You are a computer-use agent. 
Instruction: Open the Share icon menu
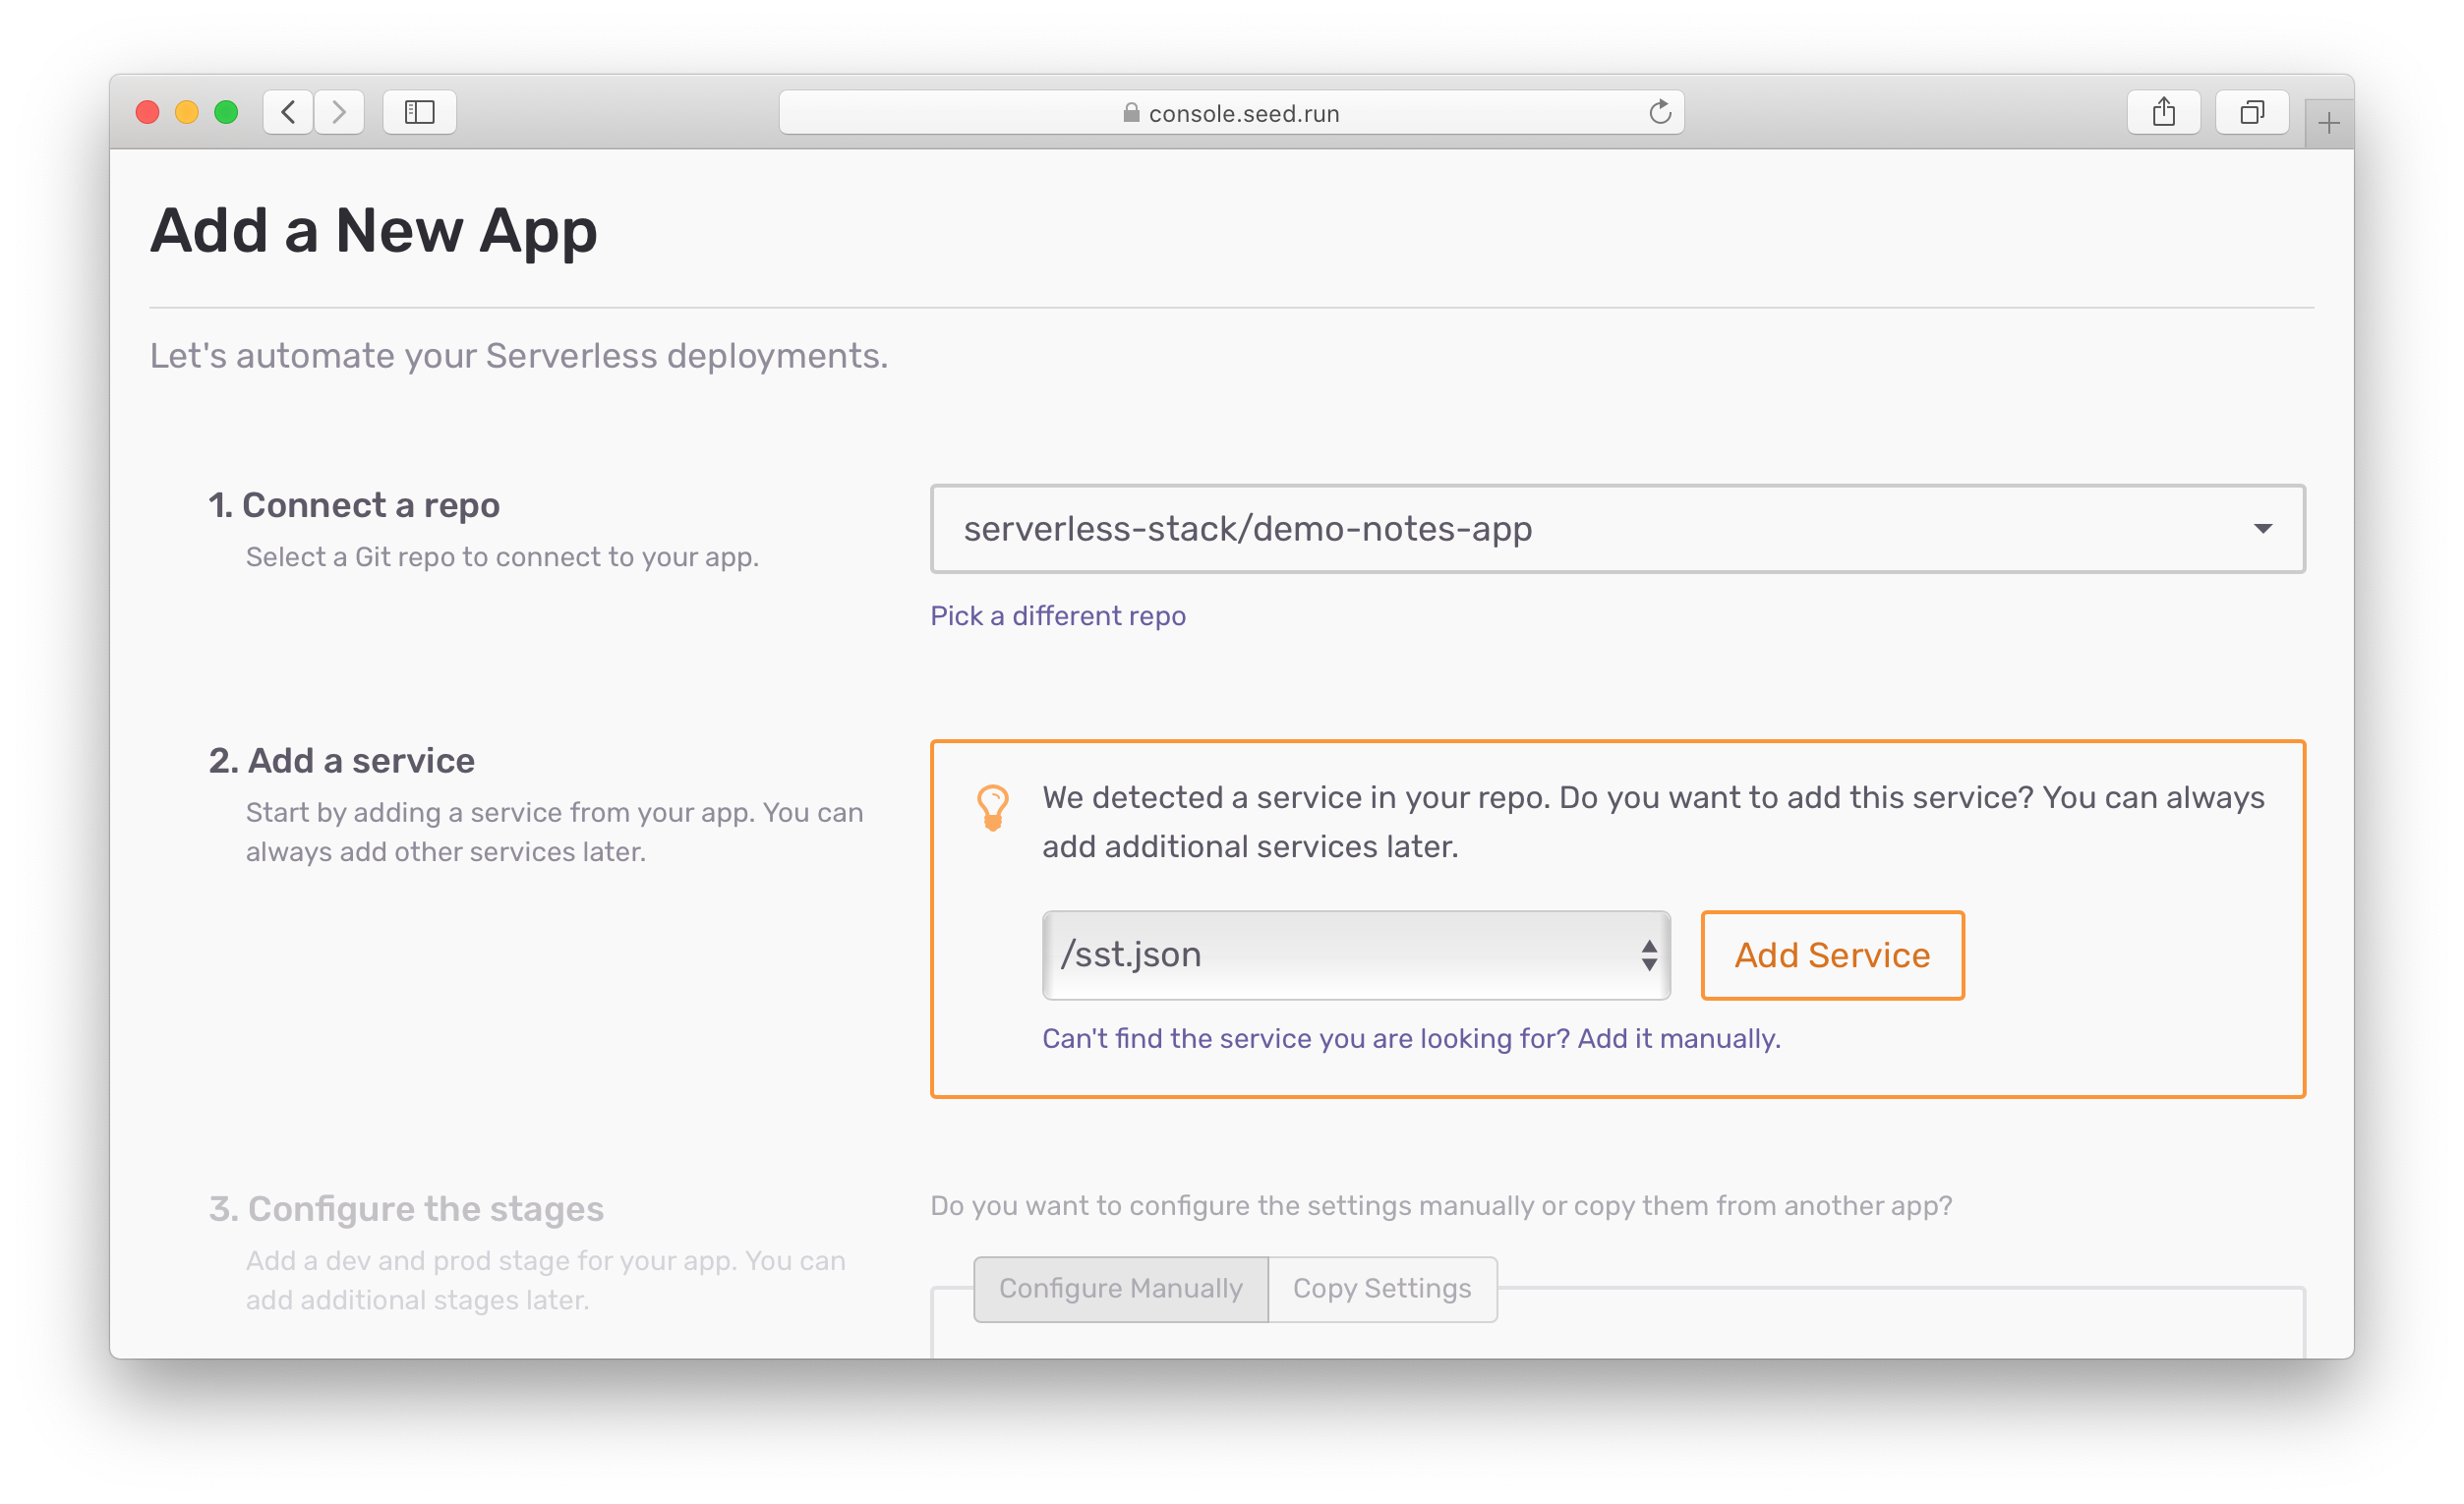click(2163, 112)
